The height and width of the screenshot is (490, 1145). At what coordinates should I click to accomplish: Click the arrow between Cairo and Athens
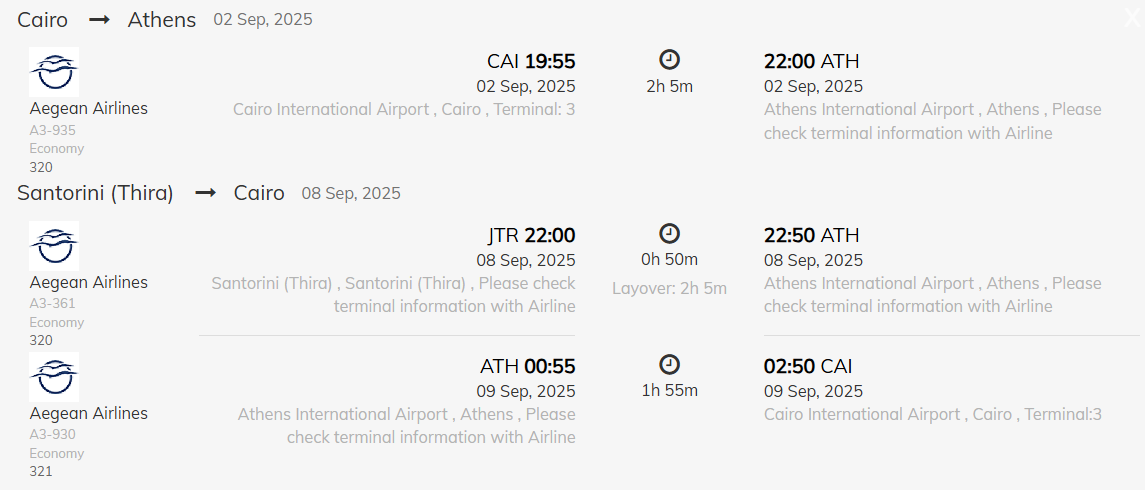98,20
